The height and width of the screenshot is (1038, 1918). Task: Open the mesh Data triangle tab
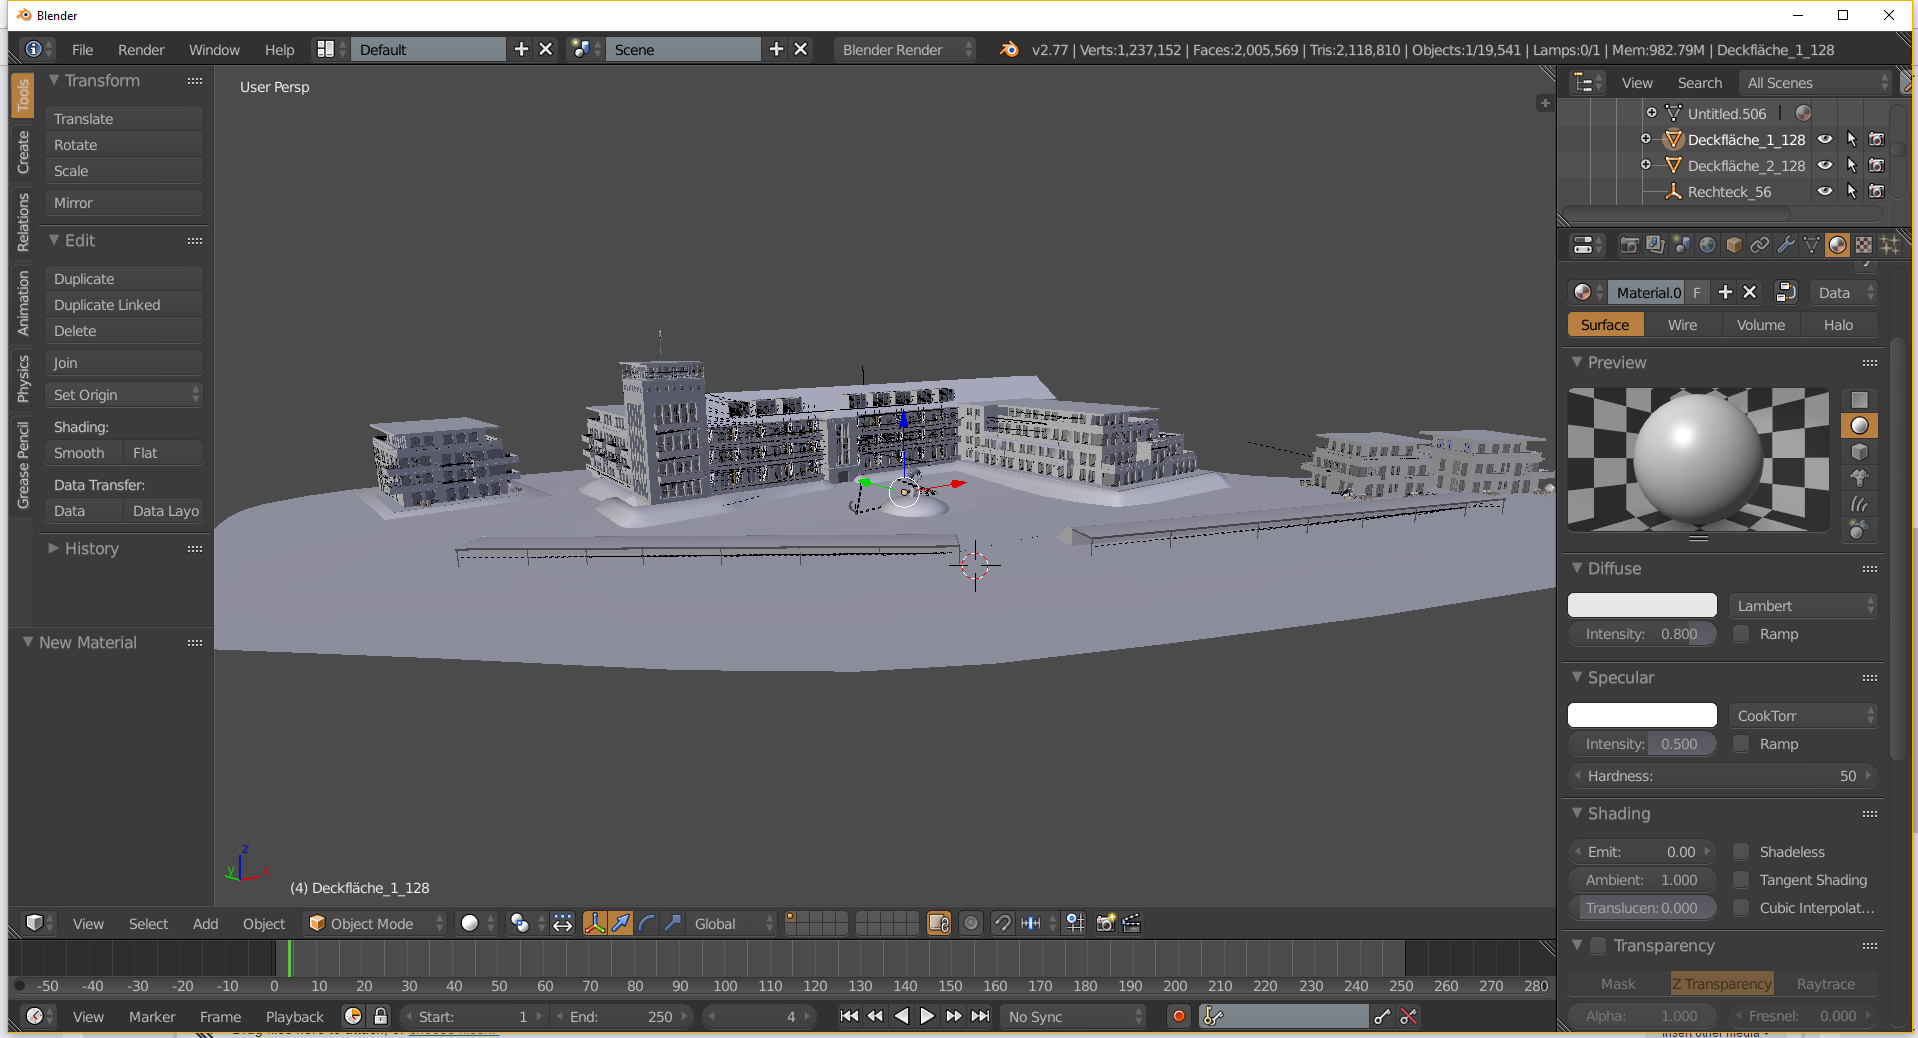pyautogui.click(x=1811, y=245)
